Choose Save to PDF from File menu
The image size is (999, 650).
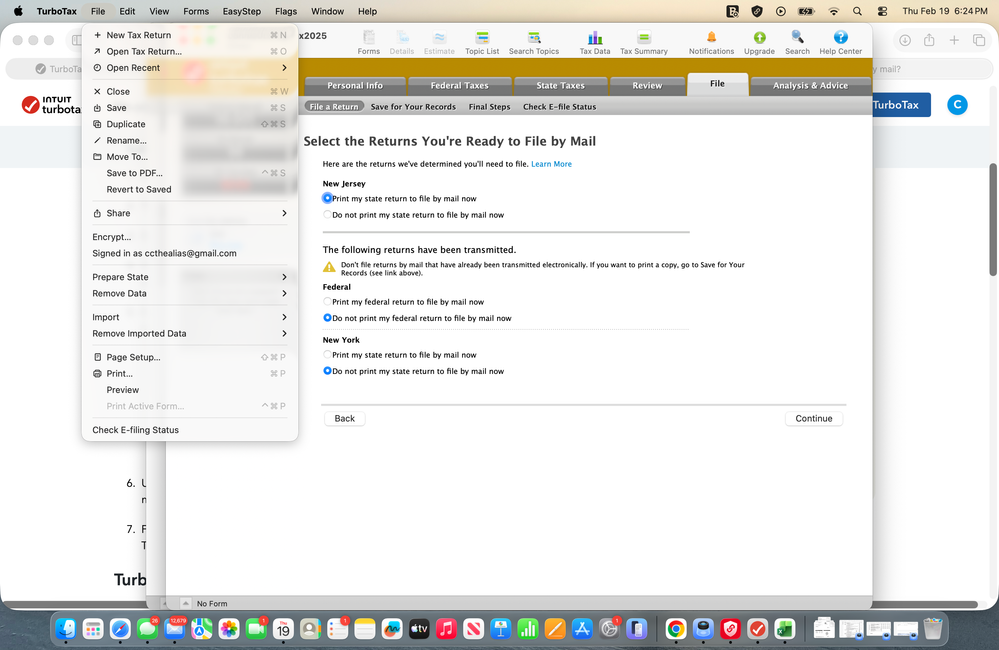coord(134,173)
